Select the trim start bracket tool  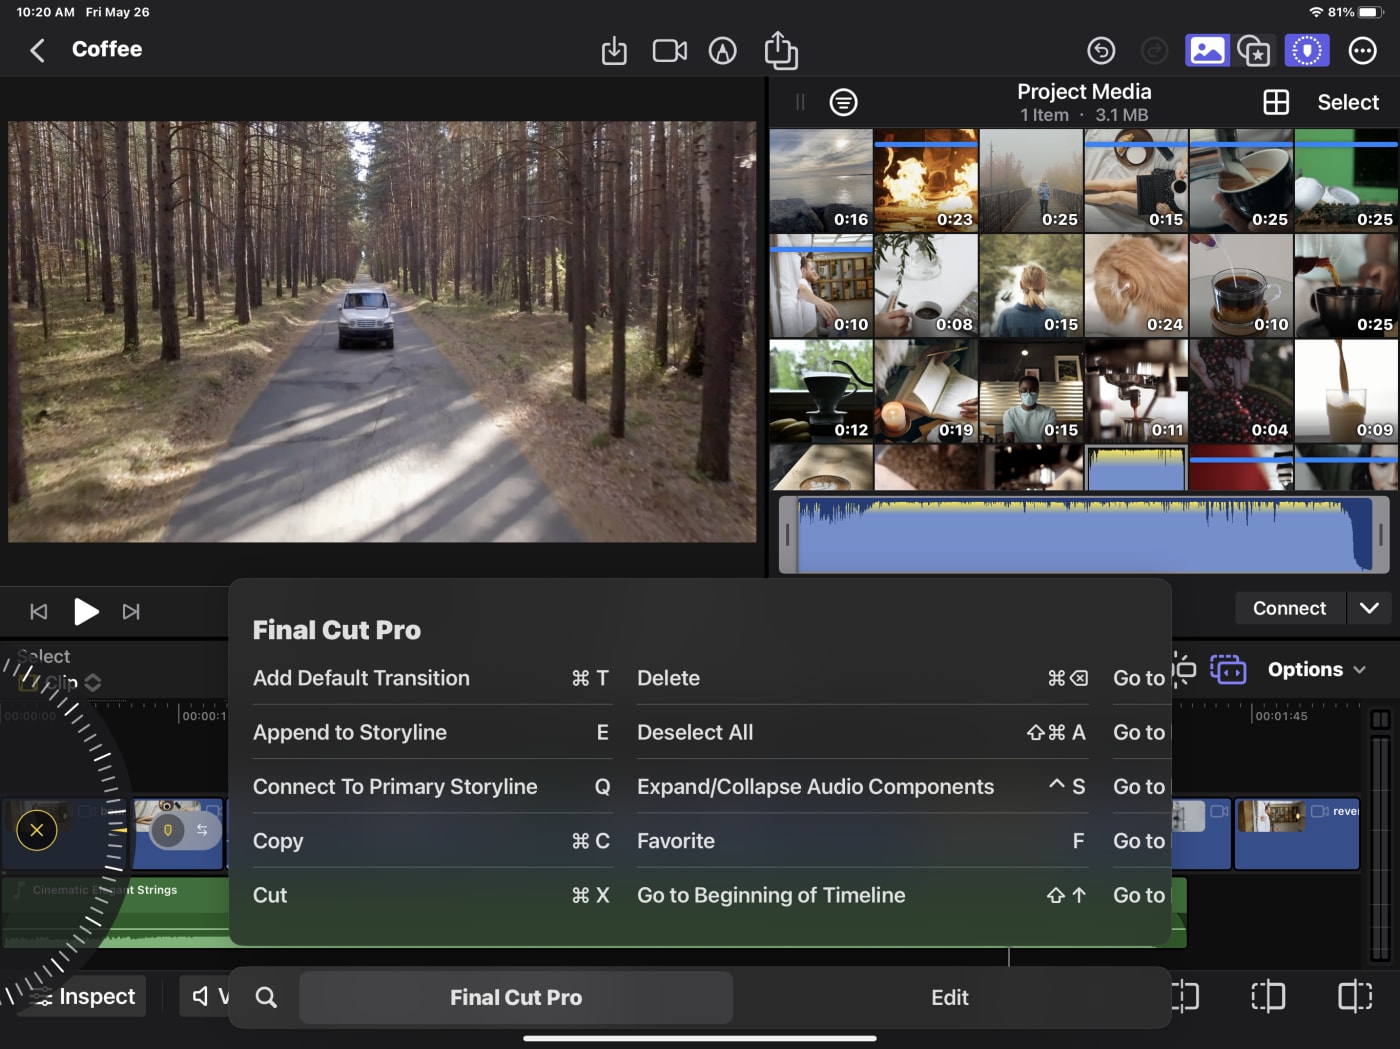(1186, 996)
